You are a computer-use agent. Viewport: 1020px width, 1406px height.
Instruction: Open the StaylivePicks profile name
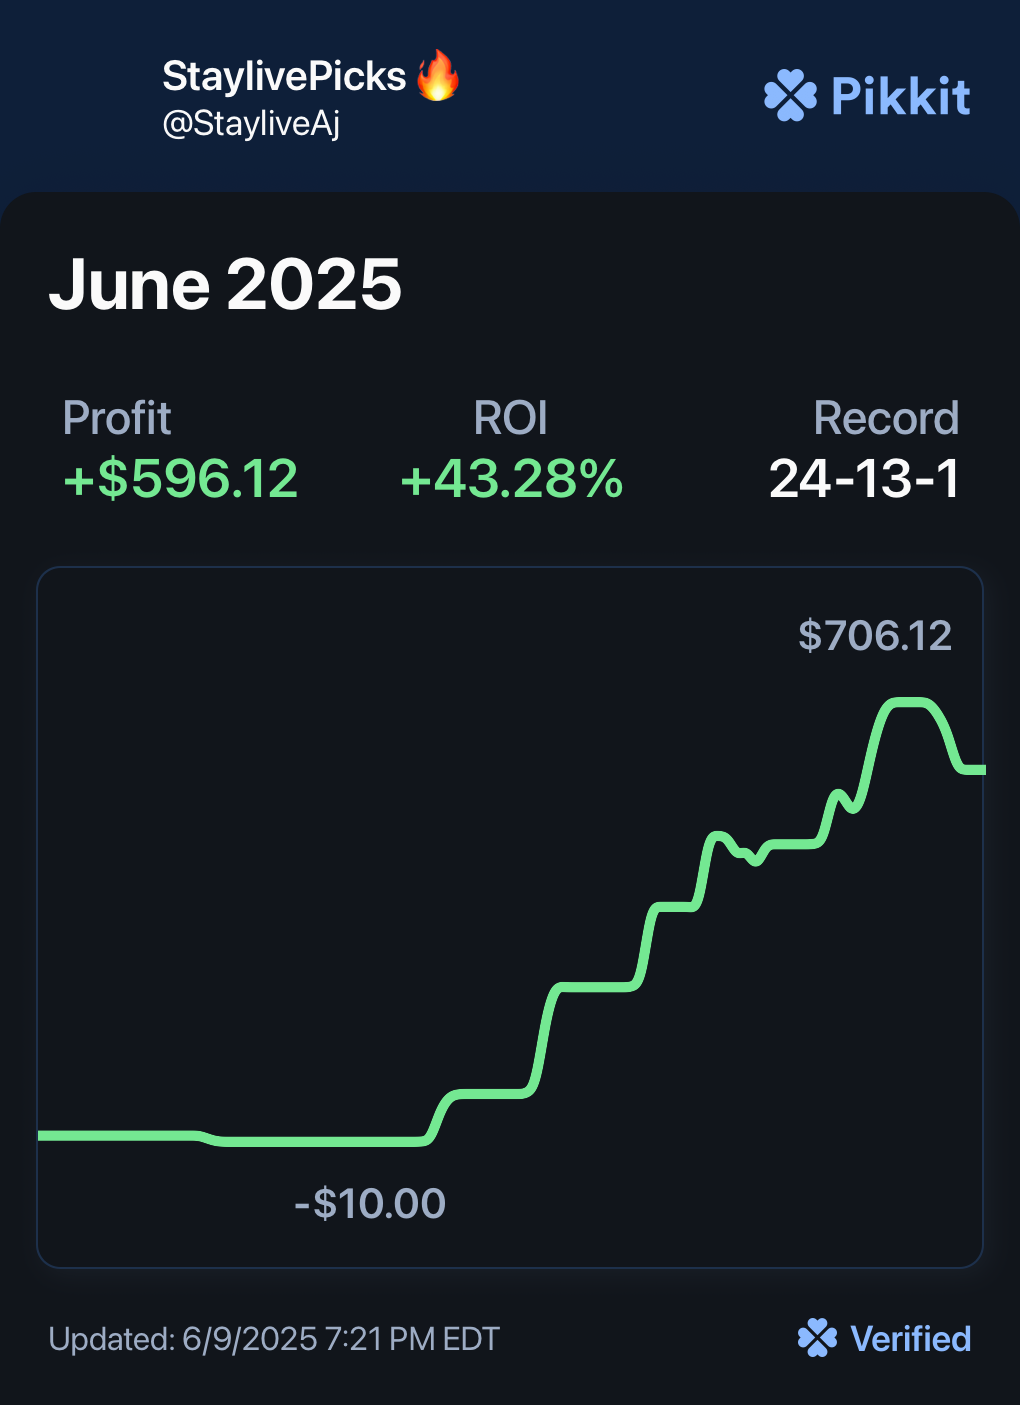[284, 77]
